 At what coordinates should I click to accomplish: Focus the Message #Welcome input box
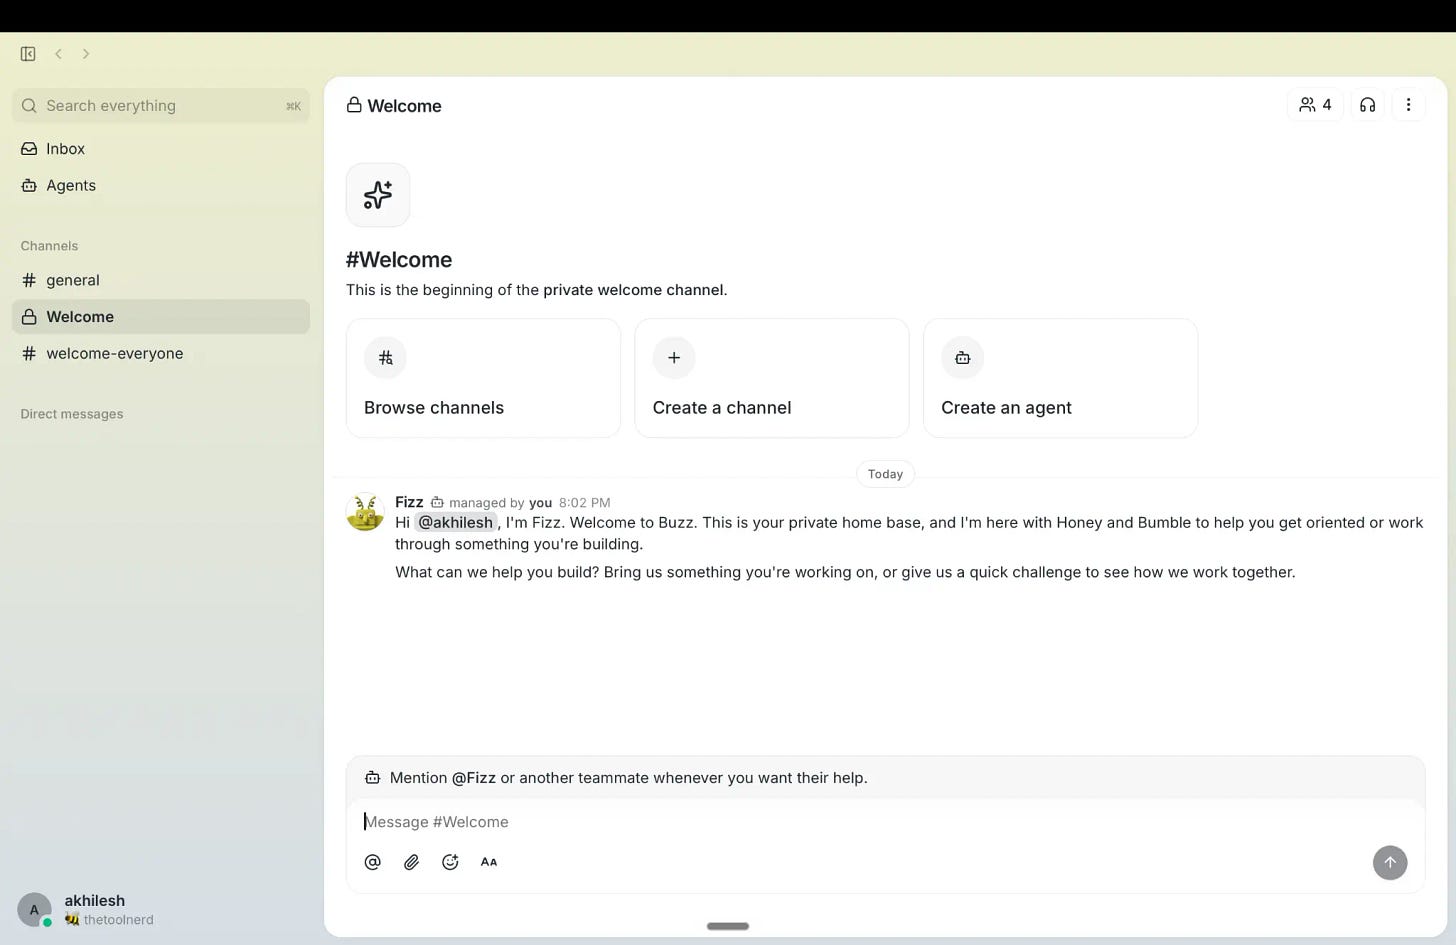click(885, 822)
